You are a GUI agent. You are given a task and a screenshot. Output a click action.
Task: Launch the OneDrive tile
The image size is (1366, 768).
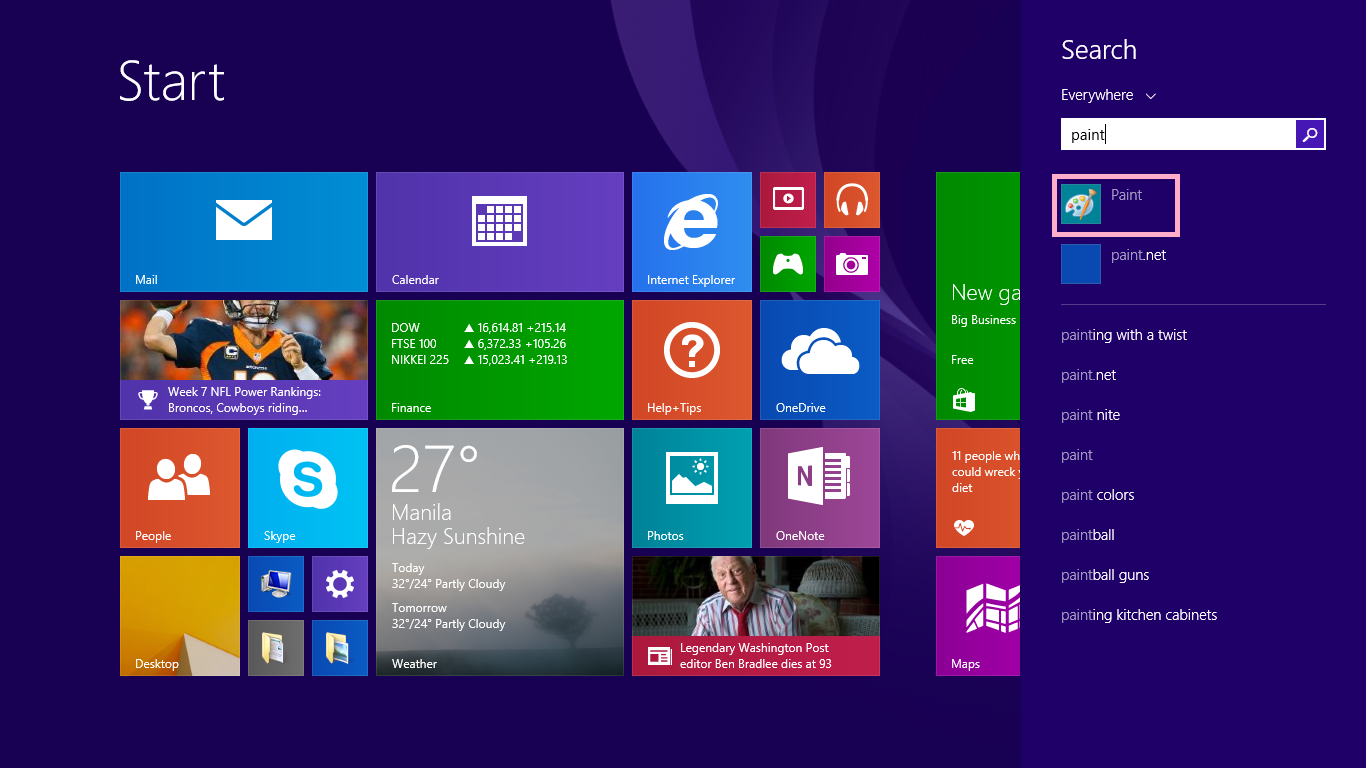820,360
